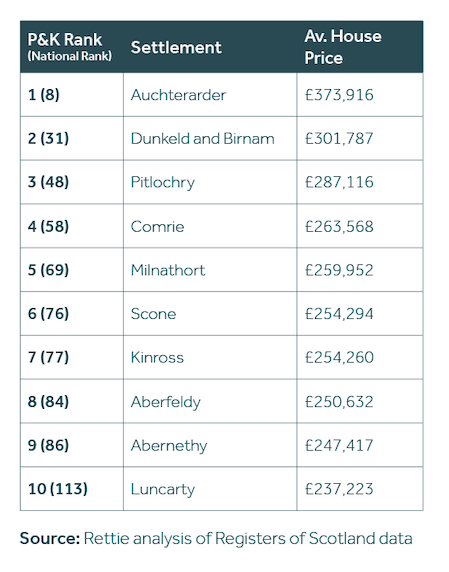Click the £301,787 price value
449x572 pixels.
[x=339, y=139]
